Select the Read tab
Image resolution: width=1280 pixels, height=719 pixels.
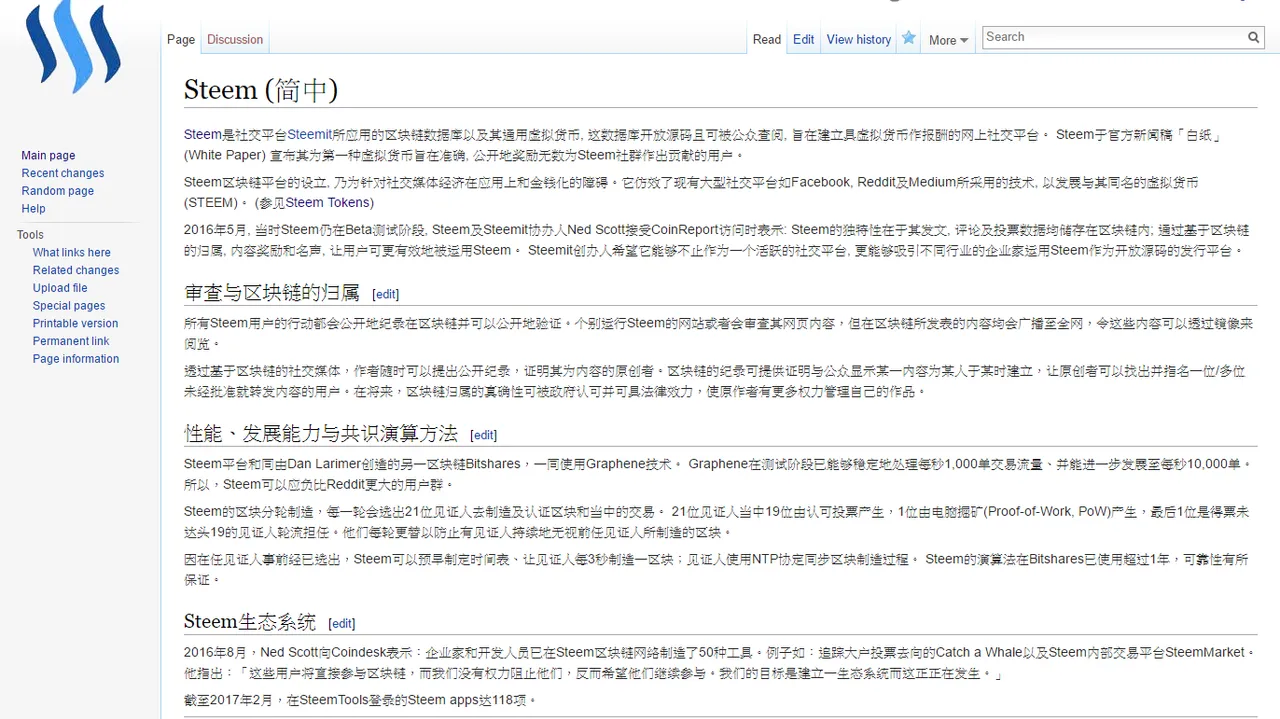[767, 40]
